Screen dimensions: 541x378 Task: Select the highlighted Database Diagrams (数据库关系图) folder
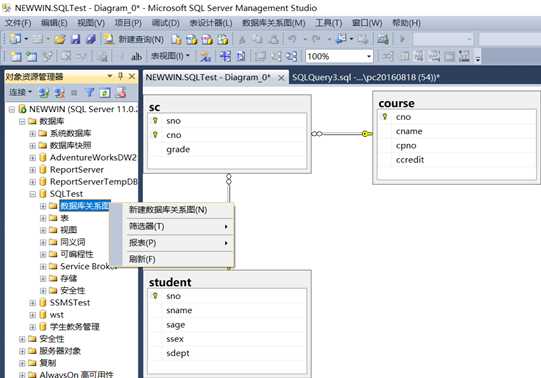coord(85,206)
